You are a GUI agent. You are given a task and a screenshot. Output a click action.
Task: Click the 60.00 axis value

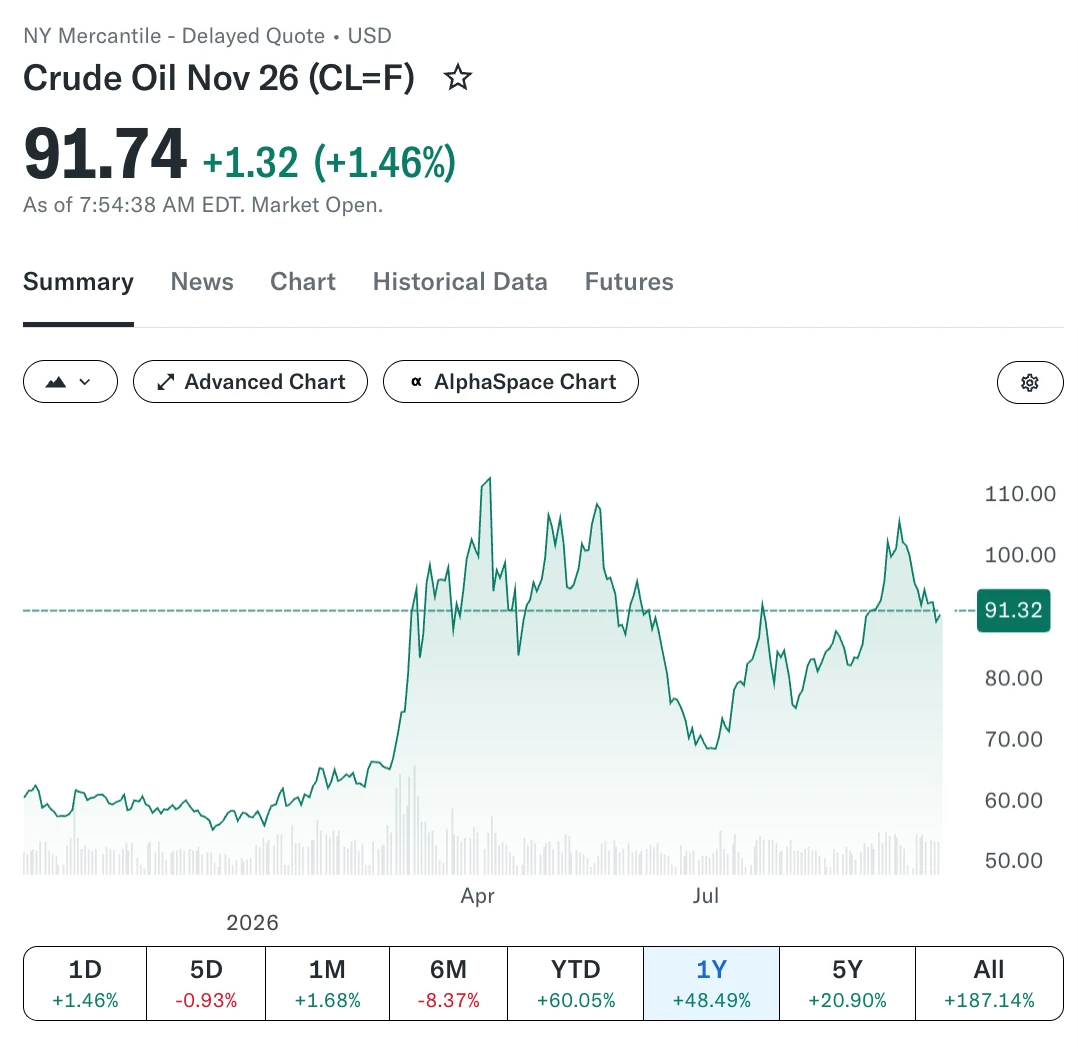1014,800
